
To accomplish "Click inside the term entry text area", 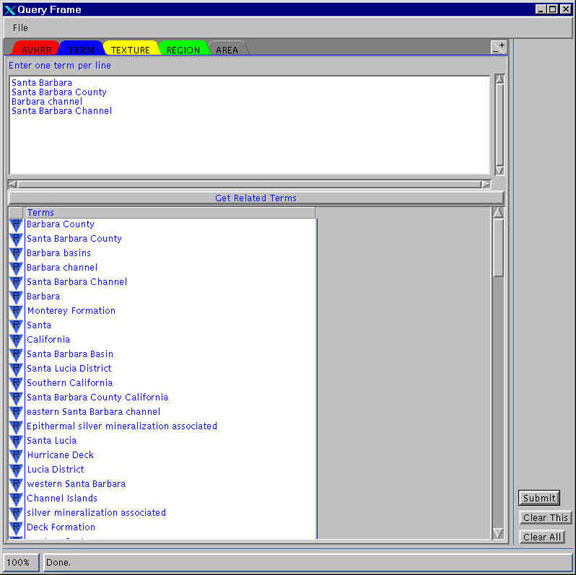I will coord(249,125).
